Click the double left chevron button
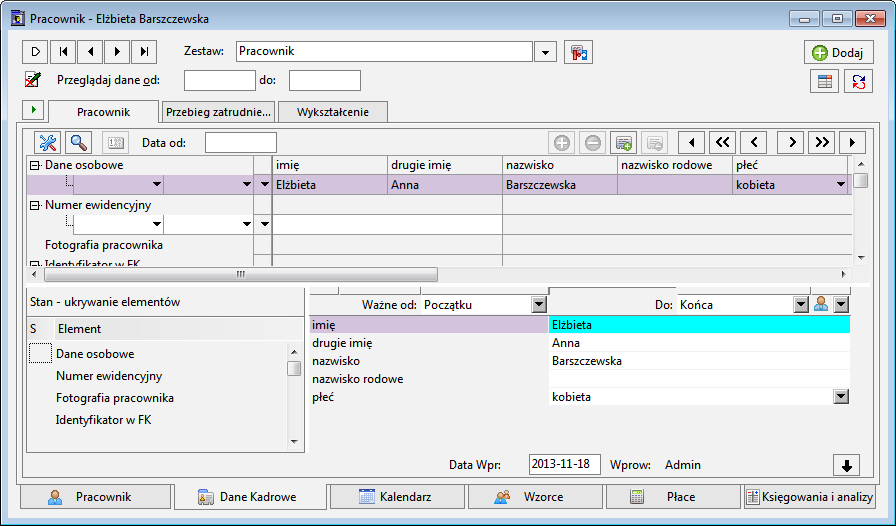The width and height of the screenshot is (896, 526). point(722,142)
